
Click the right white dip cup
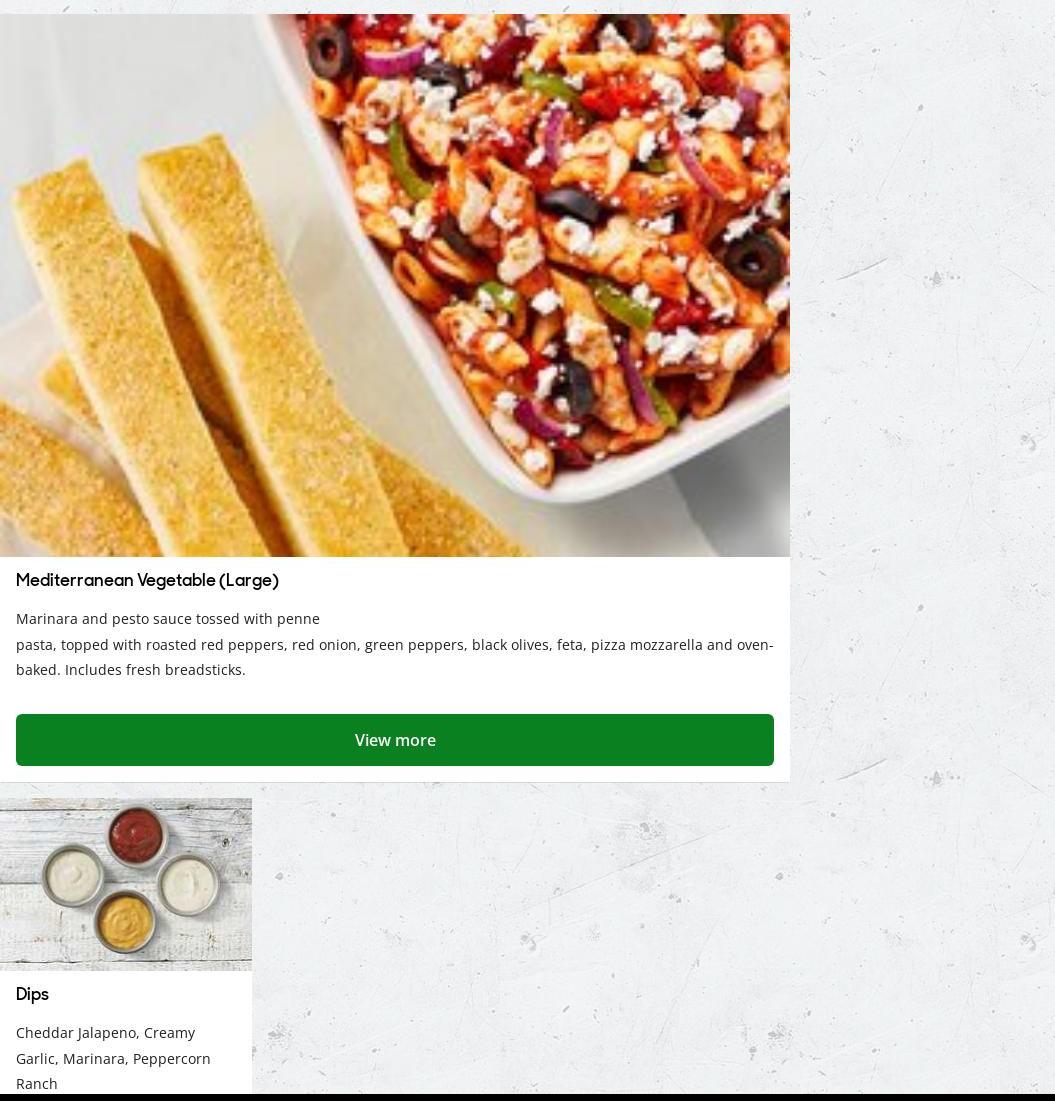[x=188, y=883]
